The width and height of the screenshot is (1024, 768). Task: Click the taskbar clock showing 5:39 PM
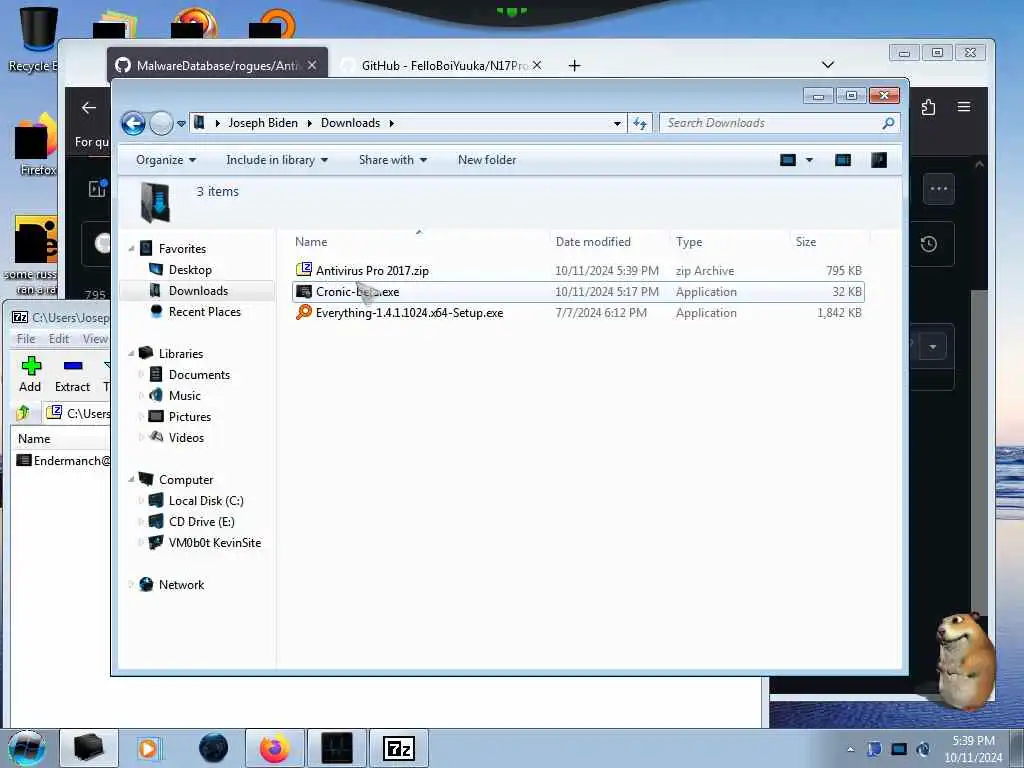[973, 749]
